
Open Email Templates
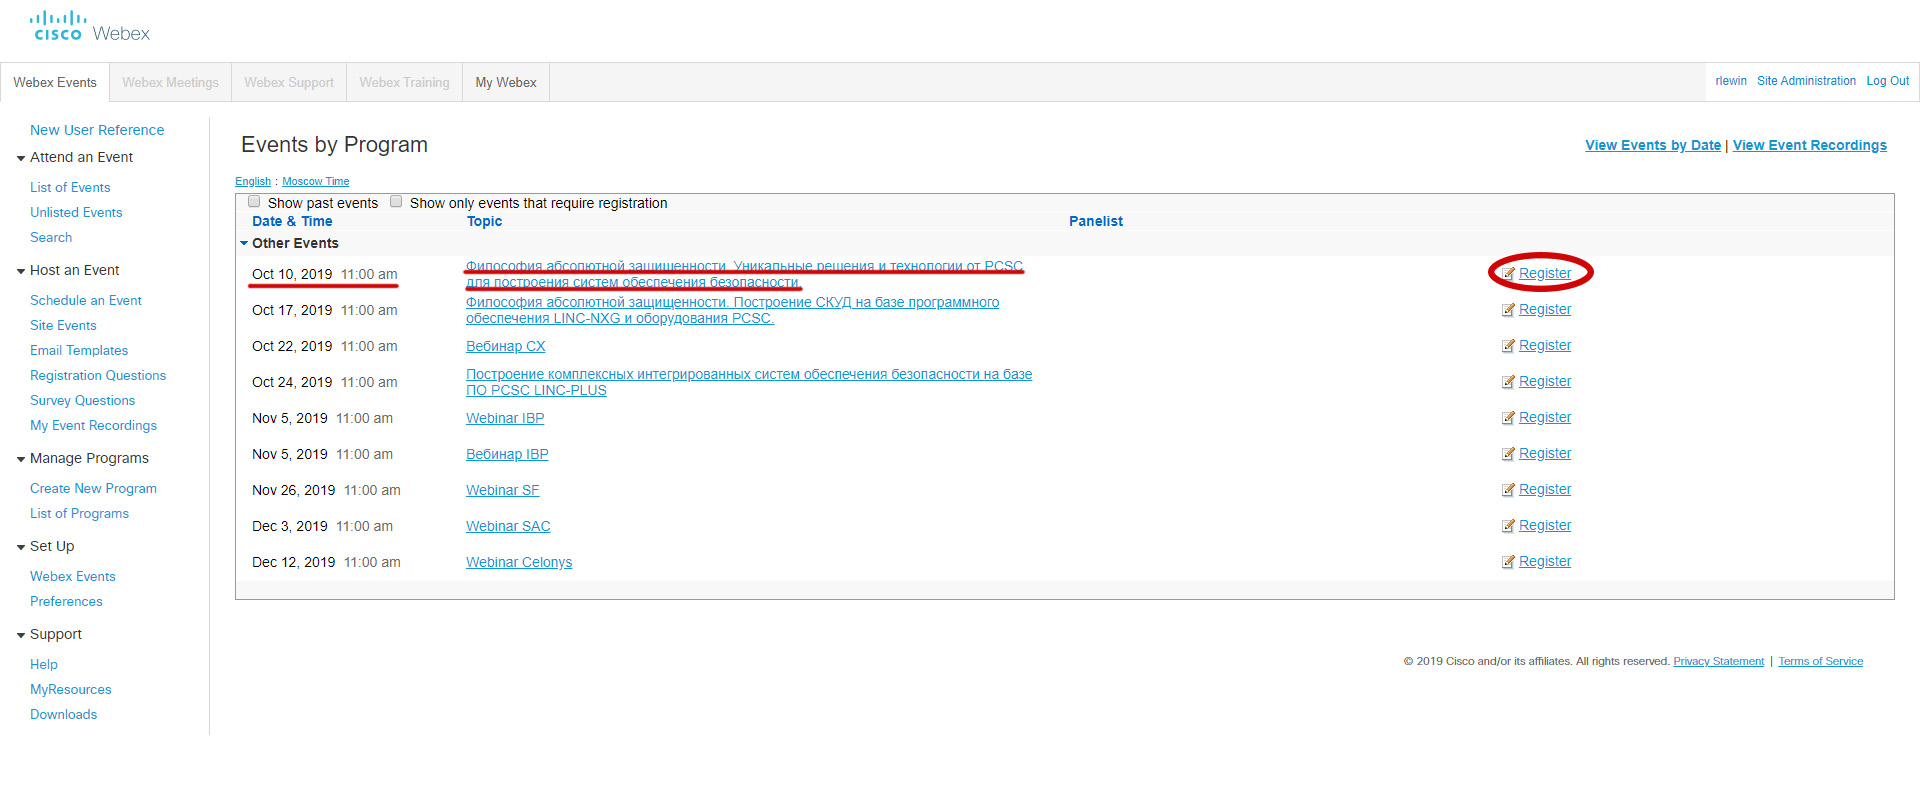tap(79, 350)
